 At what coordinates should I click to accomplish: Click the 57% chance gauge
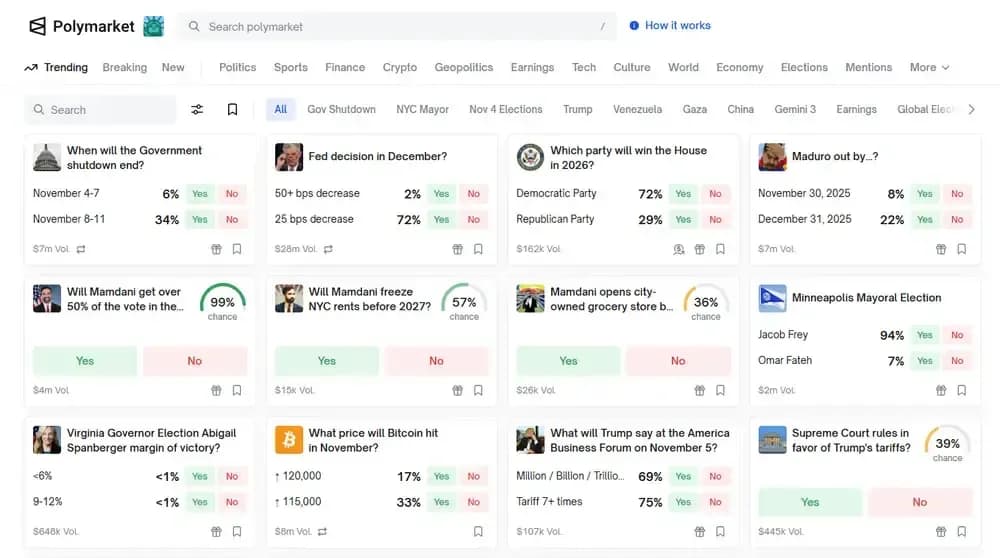pos(464,302)
